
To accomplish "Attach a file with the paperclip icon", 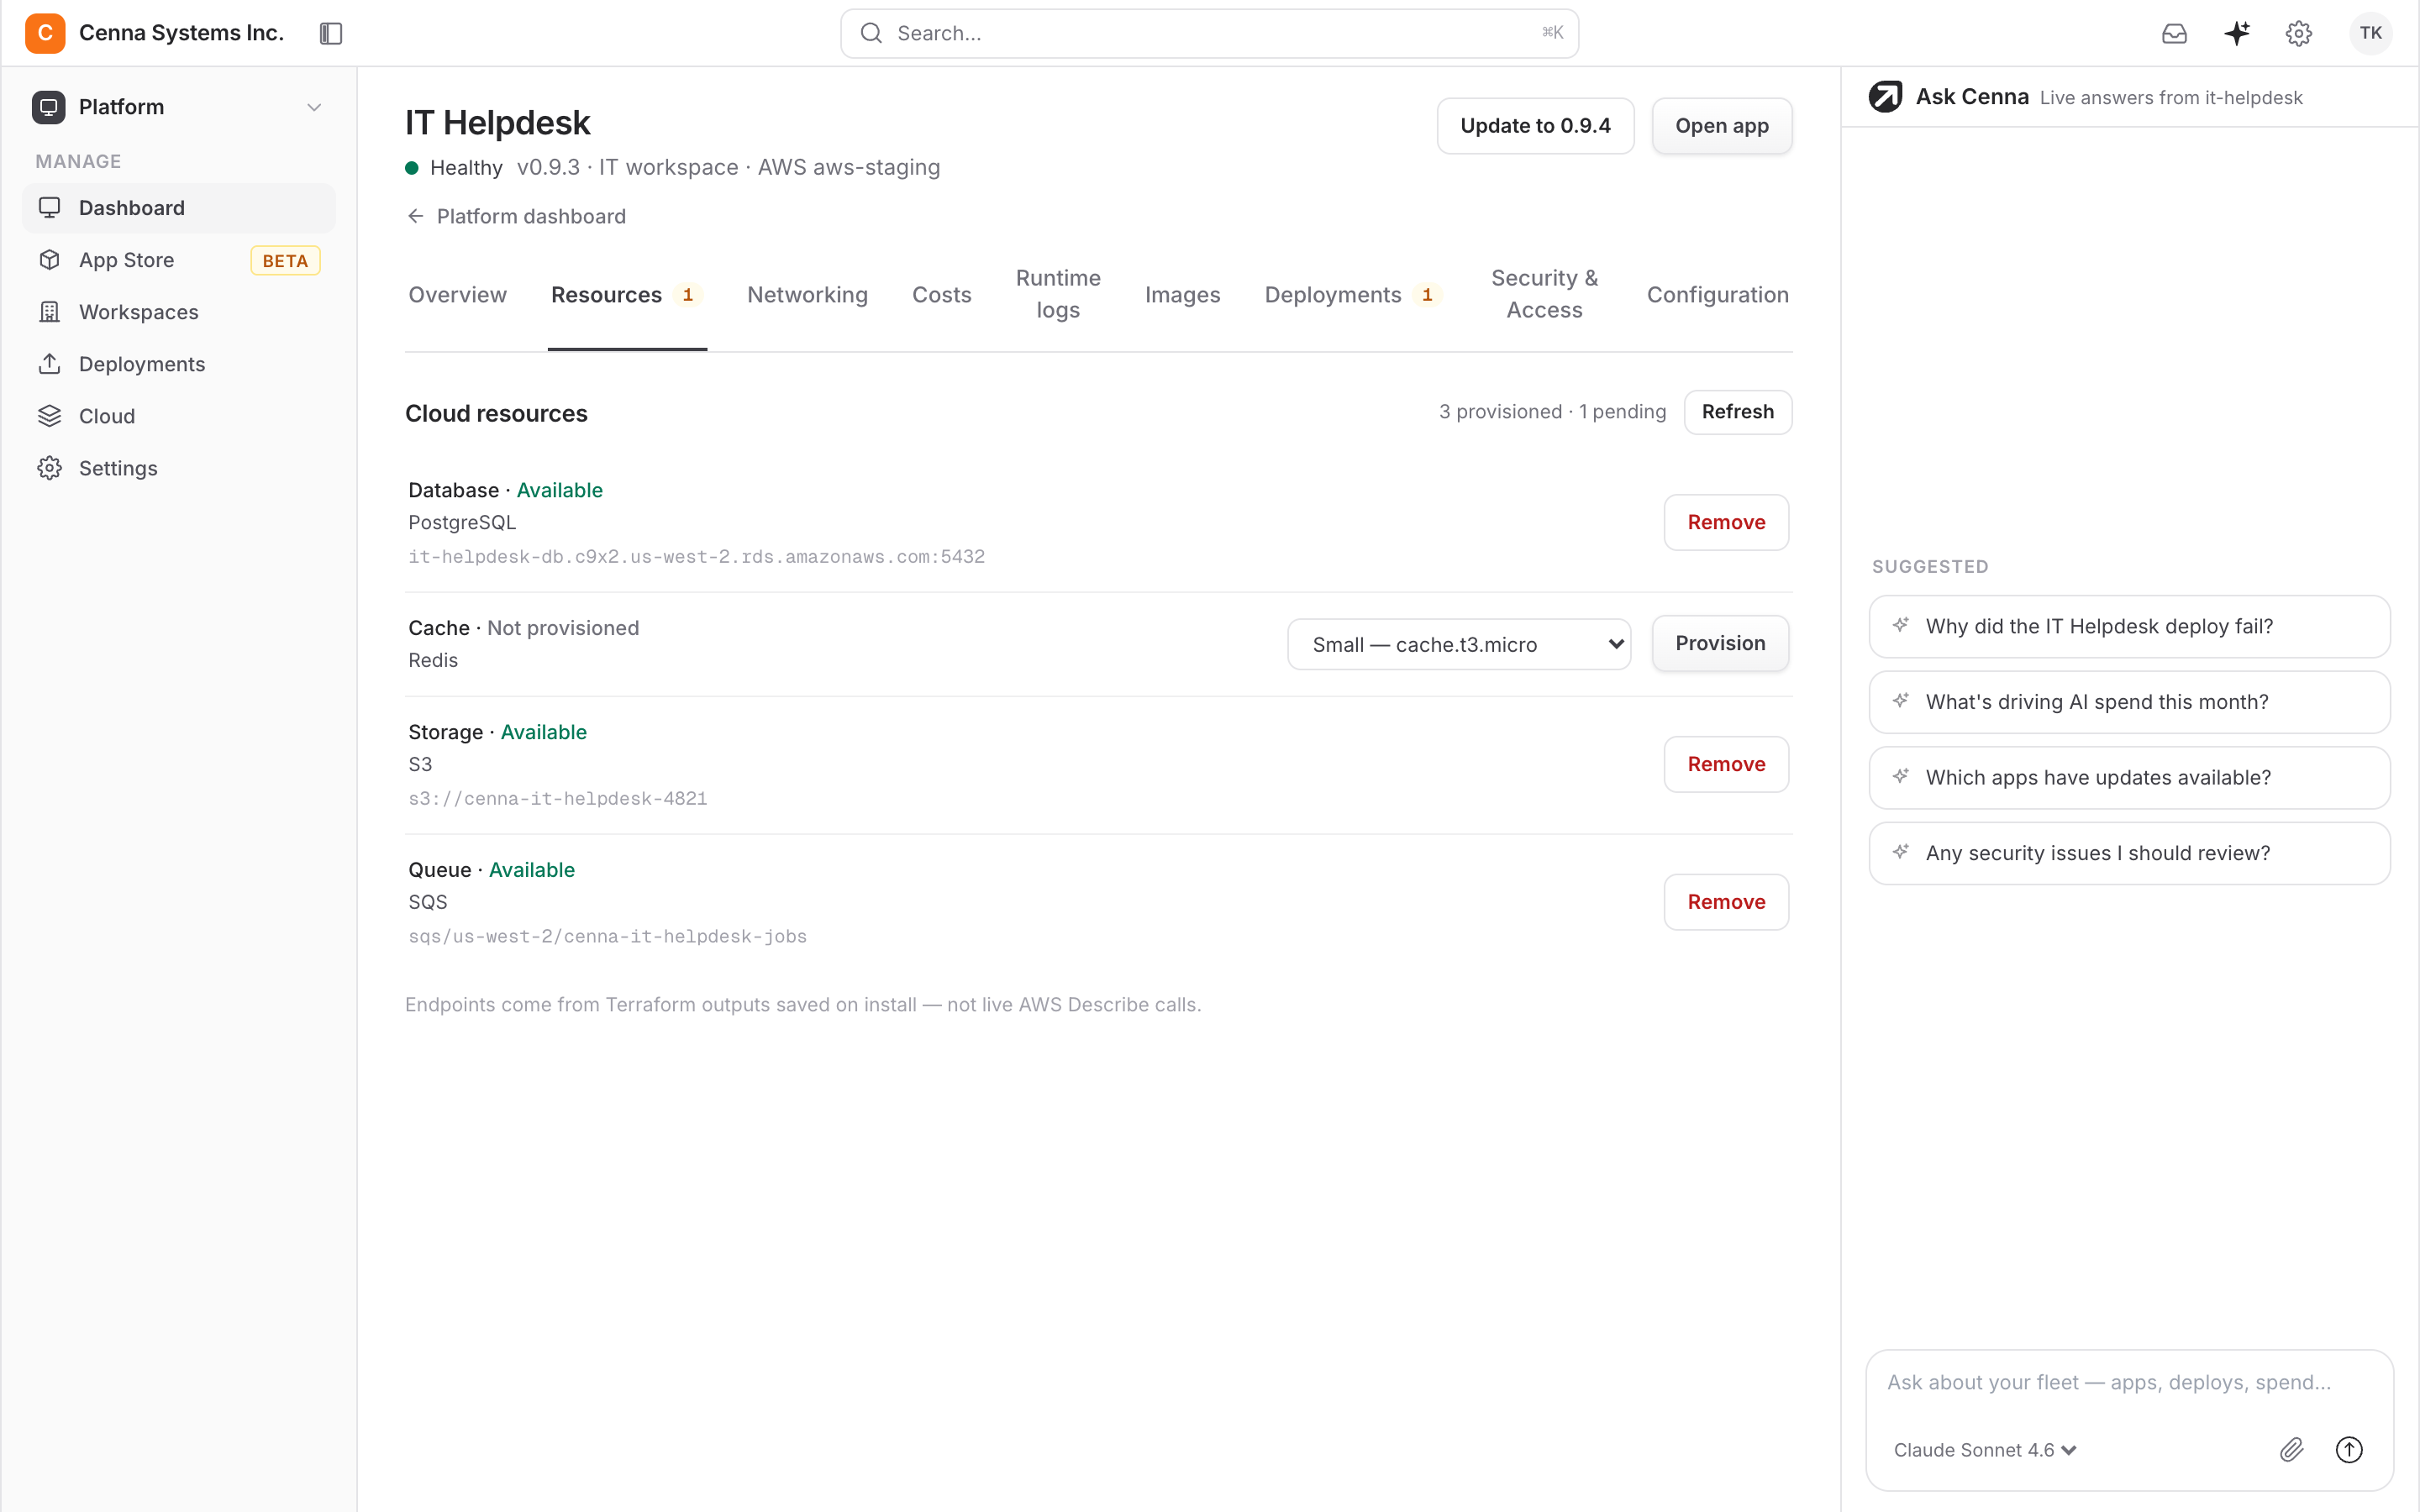I will coord(2291,1449).
